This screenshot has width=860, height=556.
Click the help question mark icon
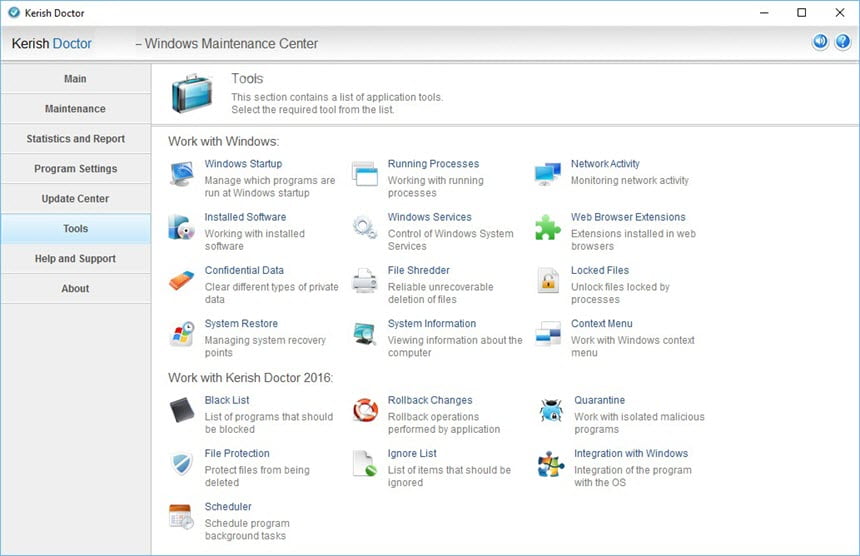point(842,42)
